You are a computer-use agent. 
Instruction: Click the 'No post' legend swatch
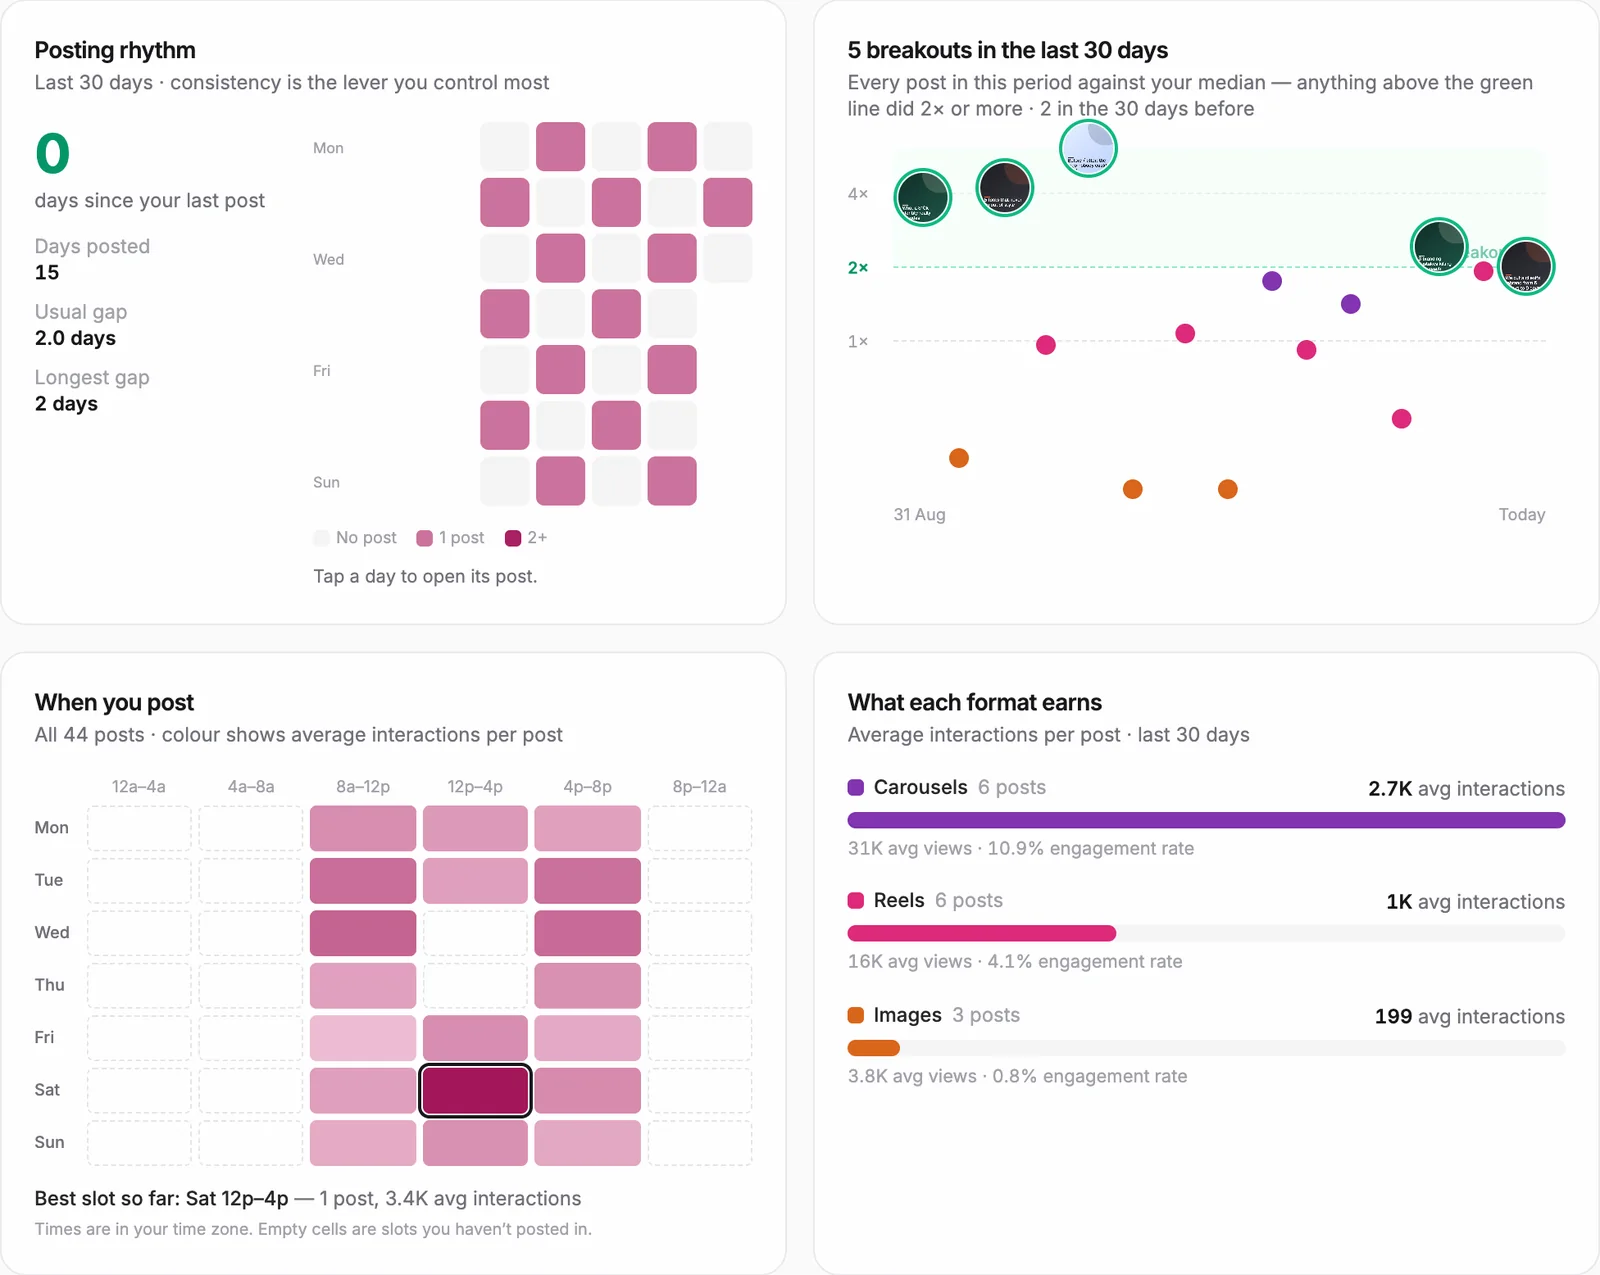321,538
